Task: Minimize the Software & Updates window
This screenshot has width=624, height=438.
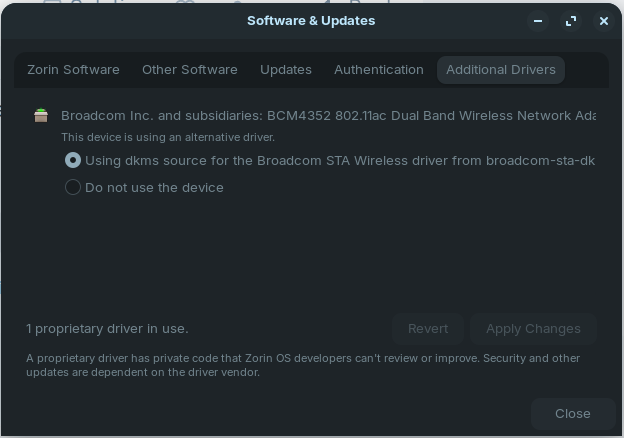Action: (538, 20)
